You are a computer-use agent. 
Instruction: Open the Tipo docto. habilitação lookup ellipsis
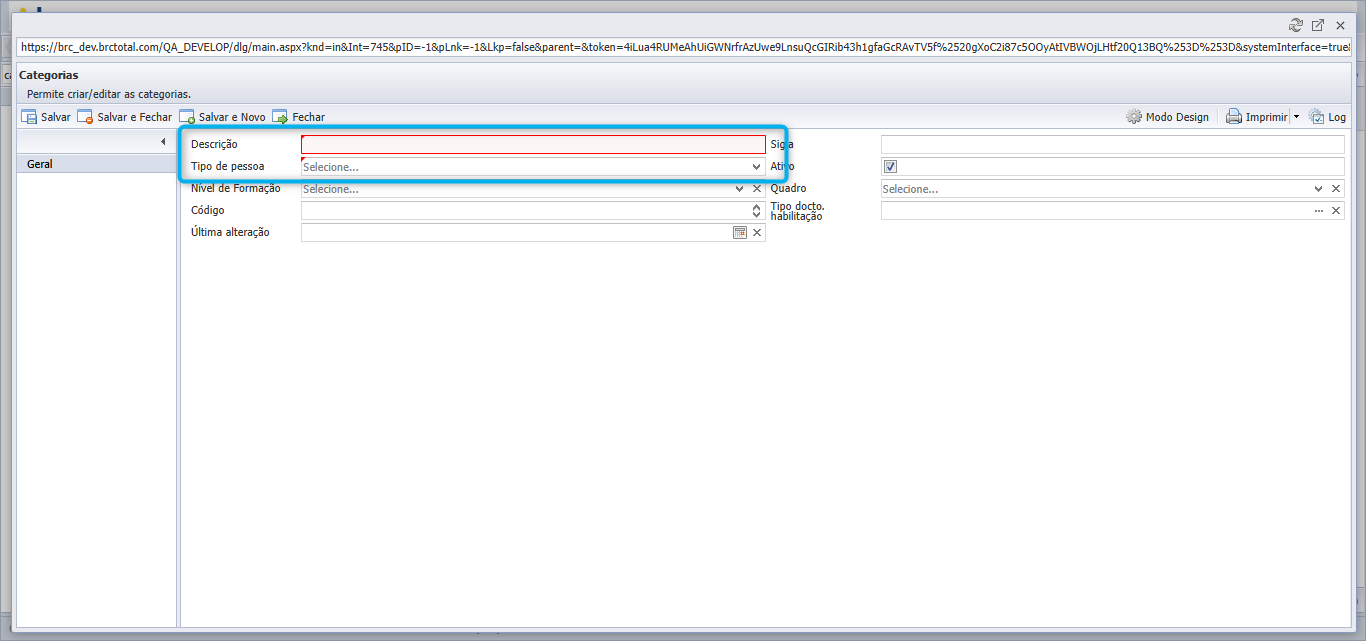point(1318,211)
